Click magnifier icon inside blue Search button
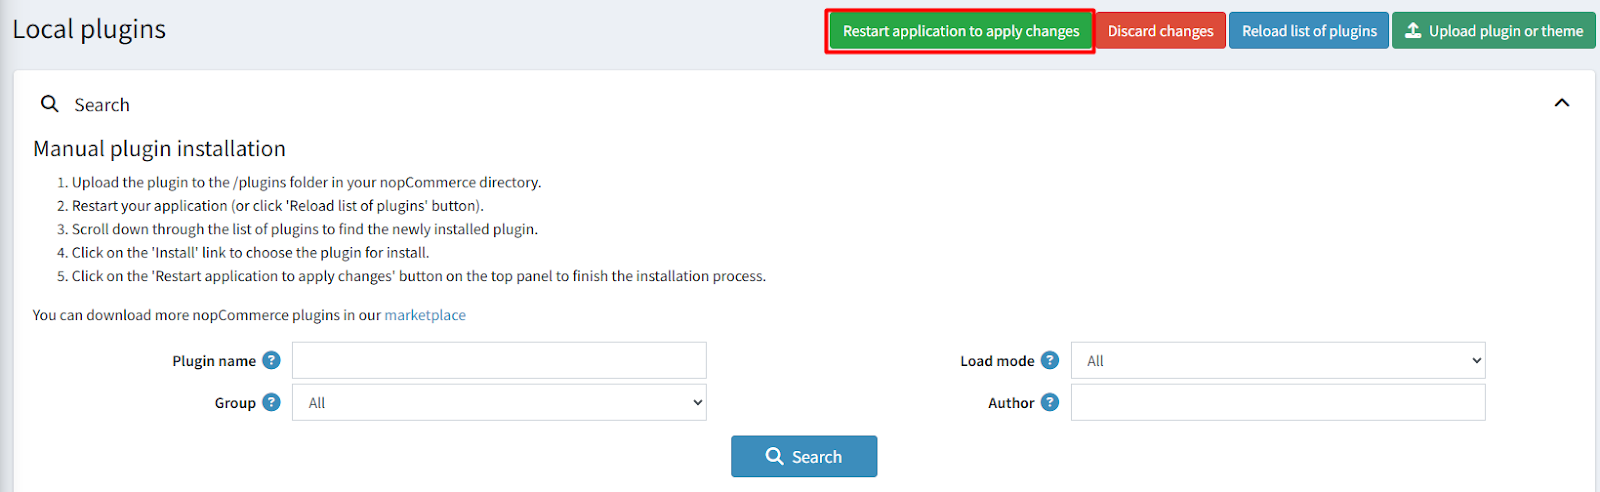The width and height of the screenshot is (1600, 492). pos(774,456)
